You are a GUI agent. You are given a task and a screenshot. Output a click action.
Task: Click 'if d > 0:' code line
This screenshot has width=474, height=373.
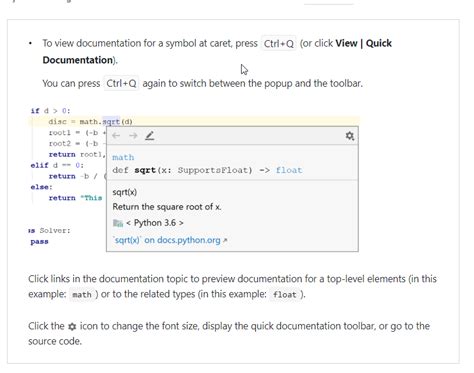tap(50, 111)
